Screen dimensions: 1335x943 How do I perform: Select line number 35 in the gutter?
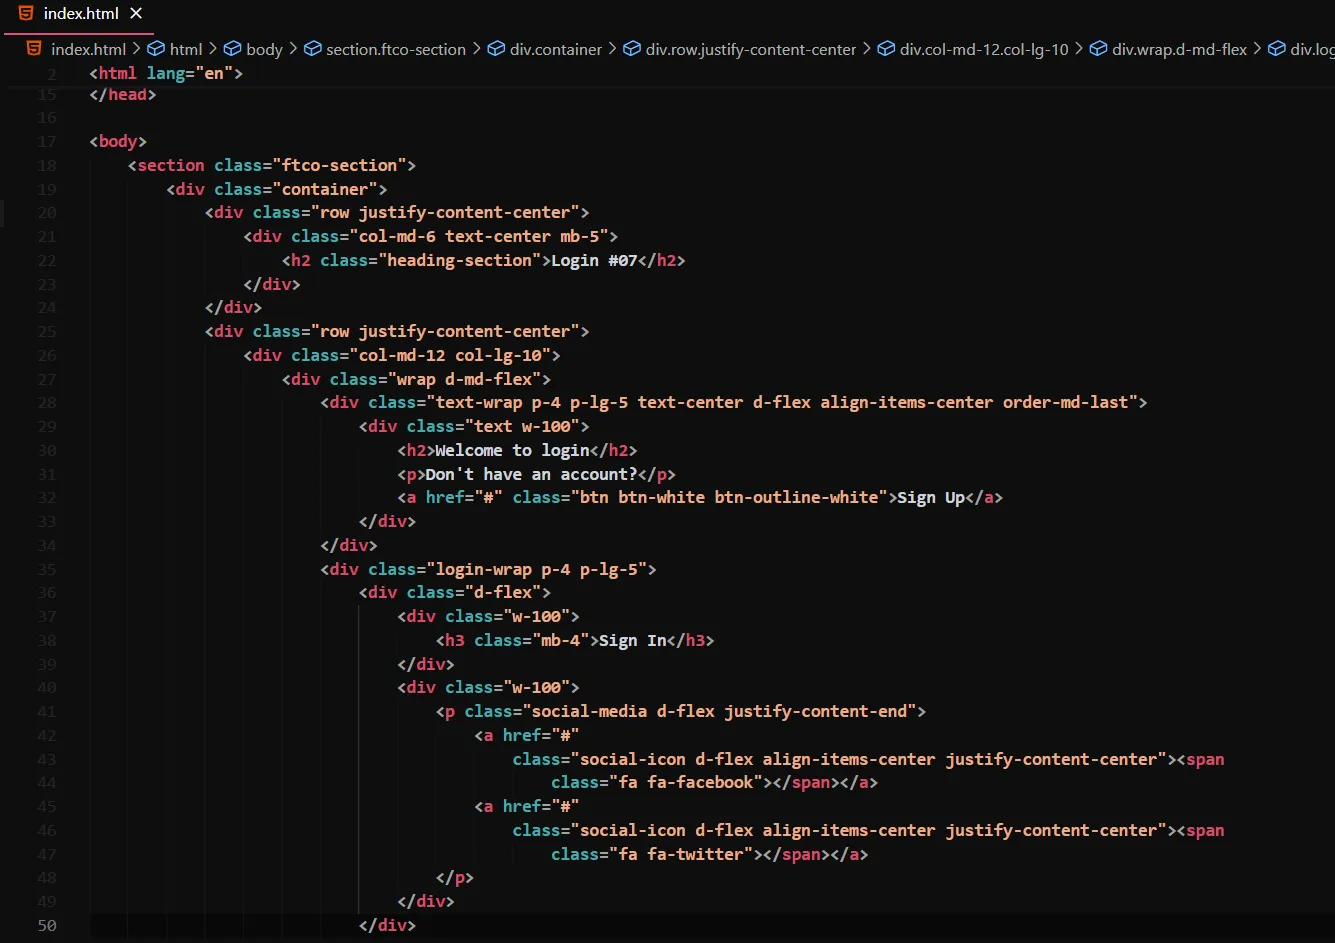(47, 569)
